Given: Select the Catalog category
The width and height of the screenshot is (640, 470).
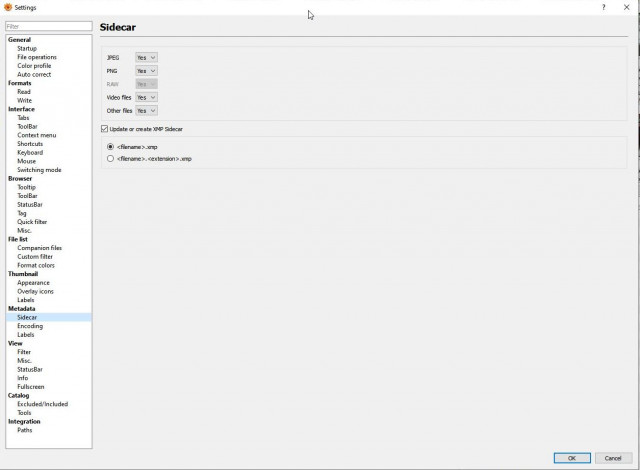Looking at the screenshot, I should point(18,395).
